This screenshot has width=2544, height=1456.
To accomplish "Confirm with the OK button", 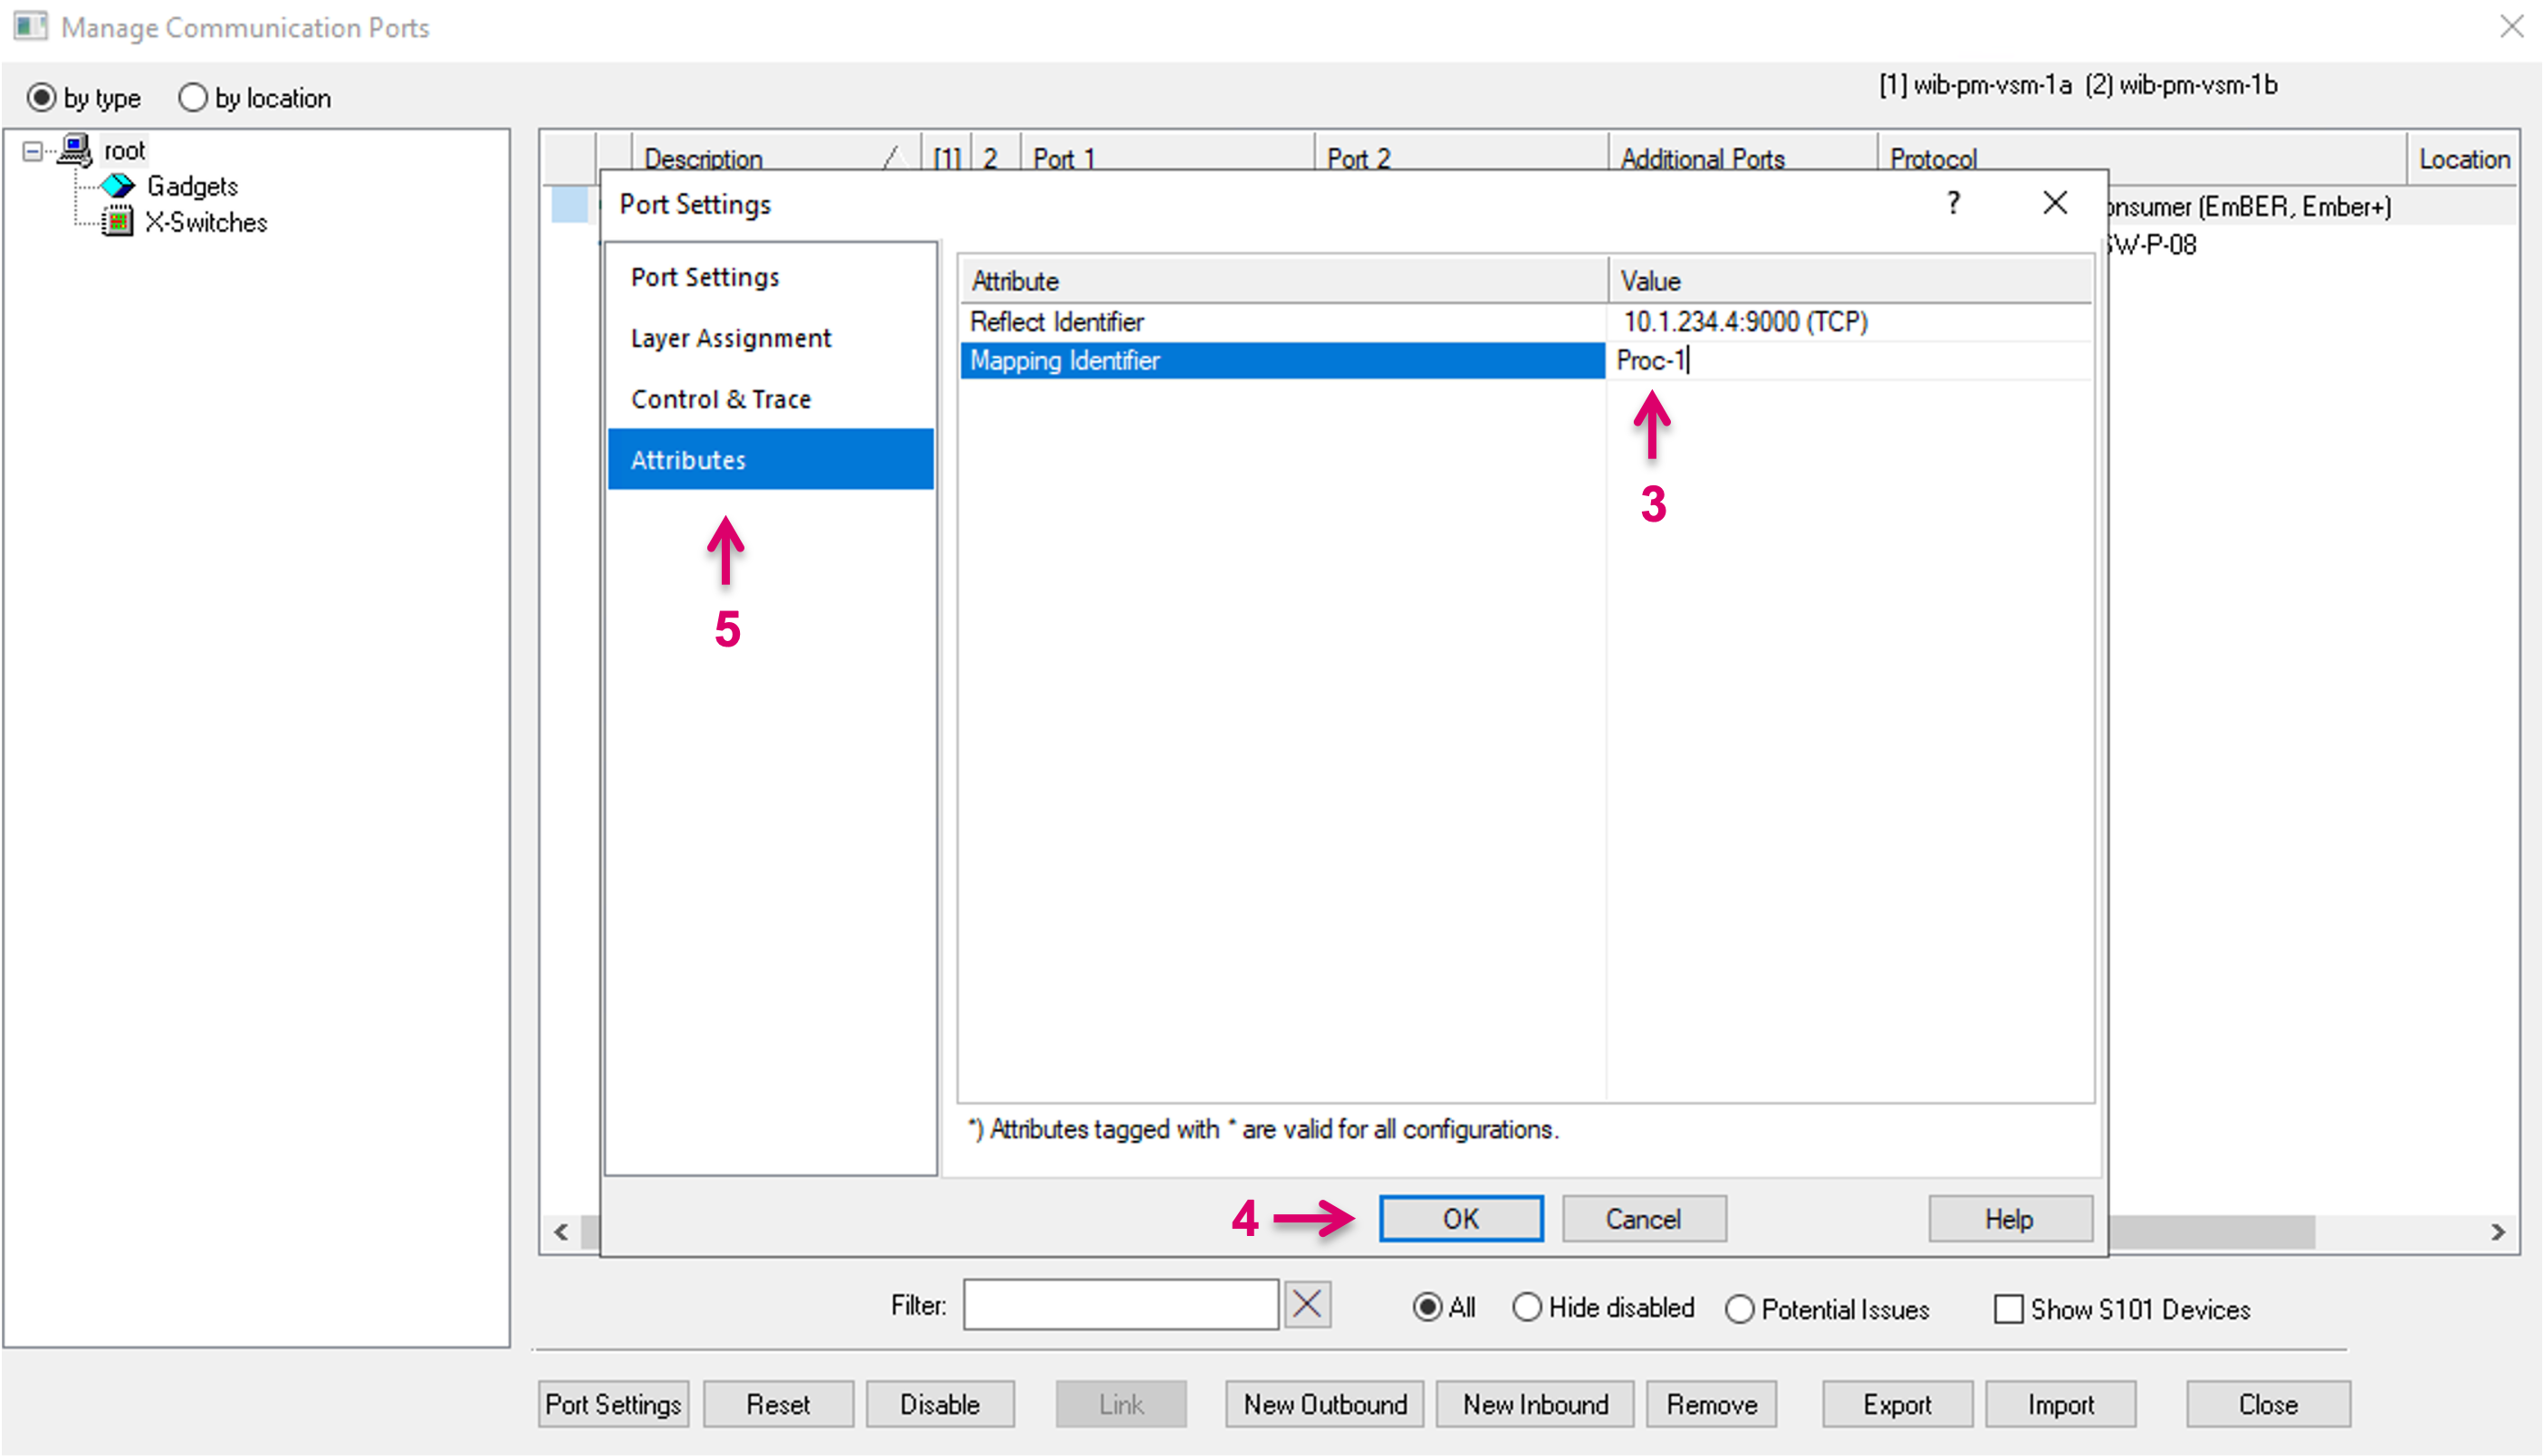I will coord(1460,1218).
